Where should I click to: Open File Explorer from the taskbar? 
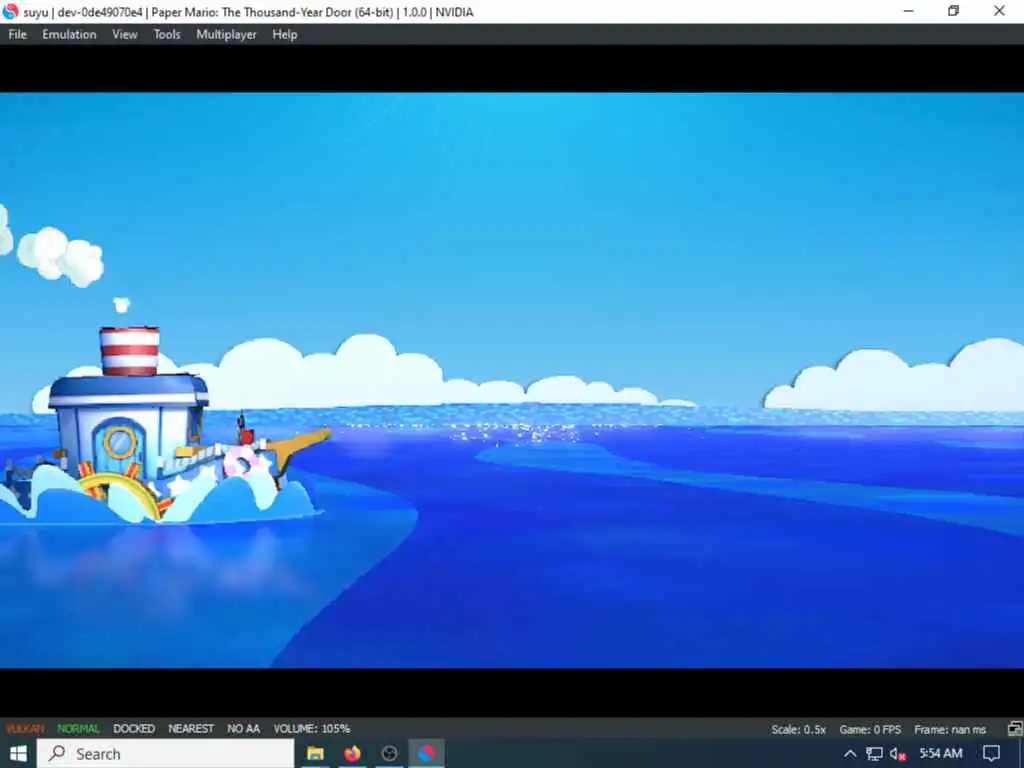pos(315,754)
